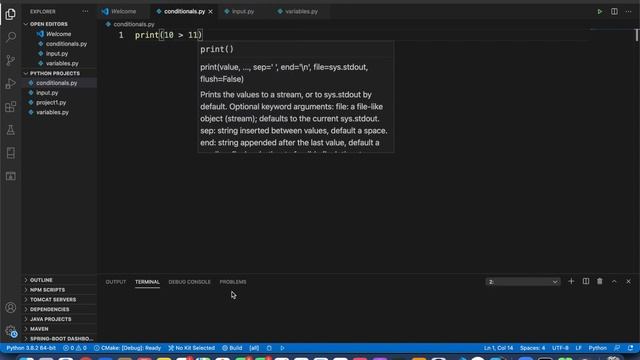
Task: Open conditionals.py under Open Editors
Action: coord(66,44)
